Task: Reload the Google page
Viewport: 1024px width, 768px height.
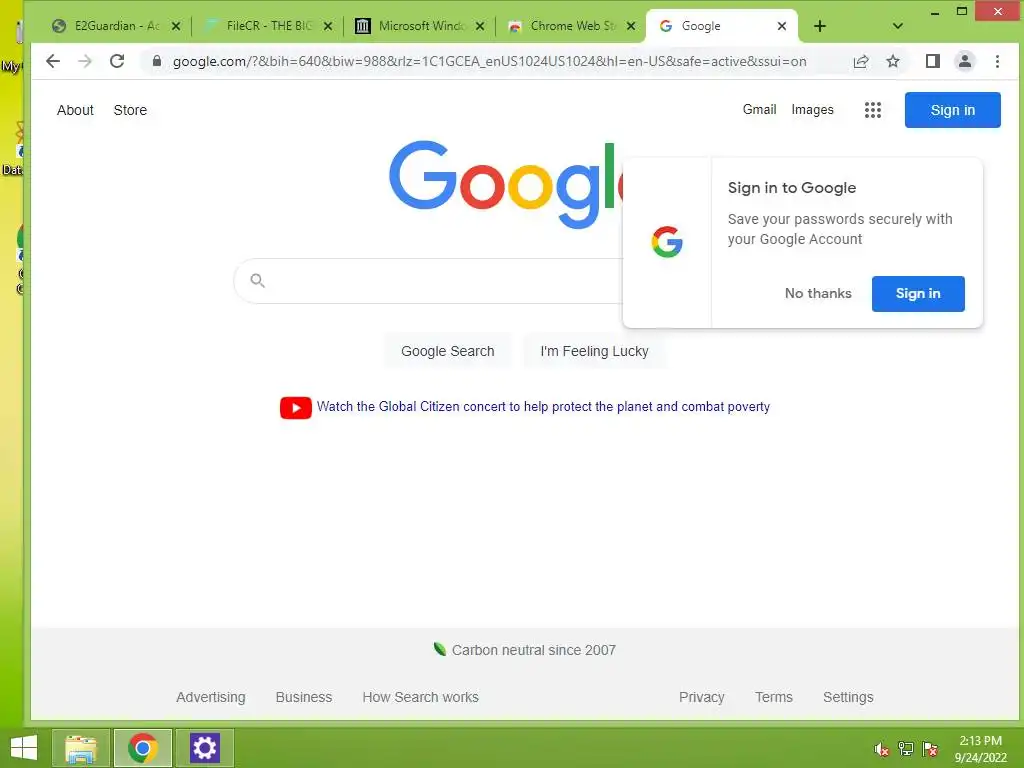Action: 117,61
